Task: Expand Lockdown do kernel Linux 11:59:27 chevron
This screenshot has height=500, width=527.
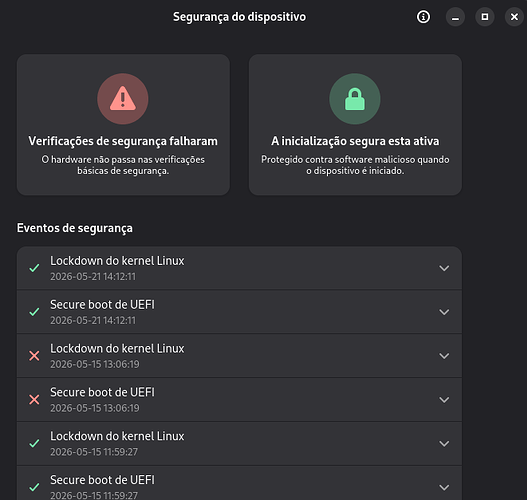Action: pyautogui.click(x=444, y=444)
